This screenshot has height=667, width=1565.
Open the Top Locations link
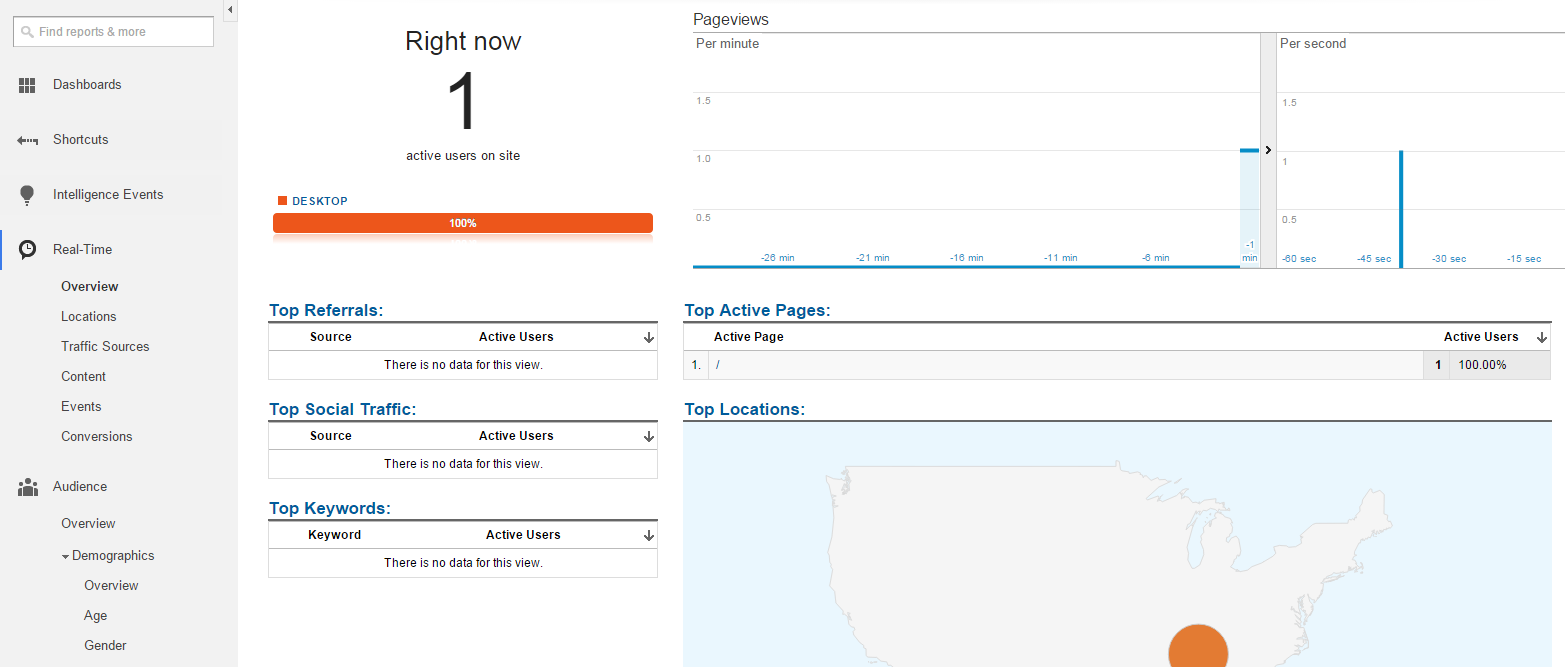point(744,410)
